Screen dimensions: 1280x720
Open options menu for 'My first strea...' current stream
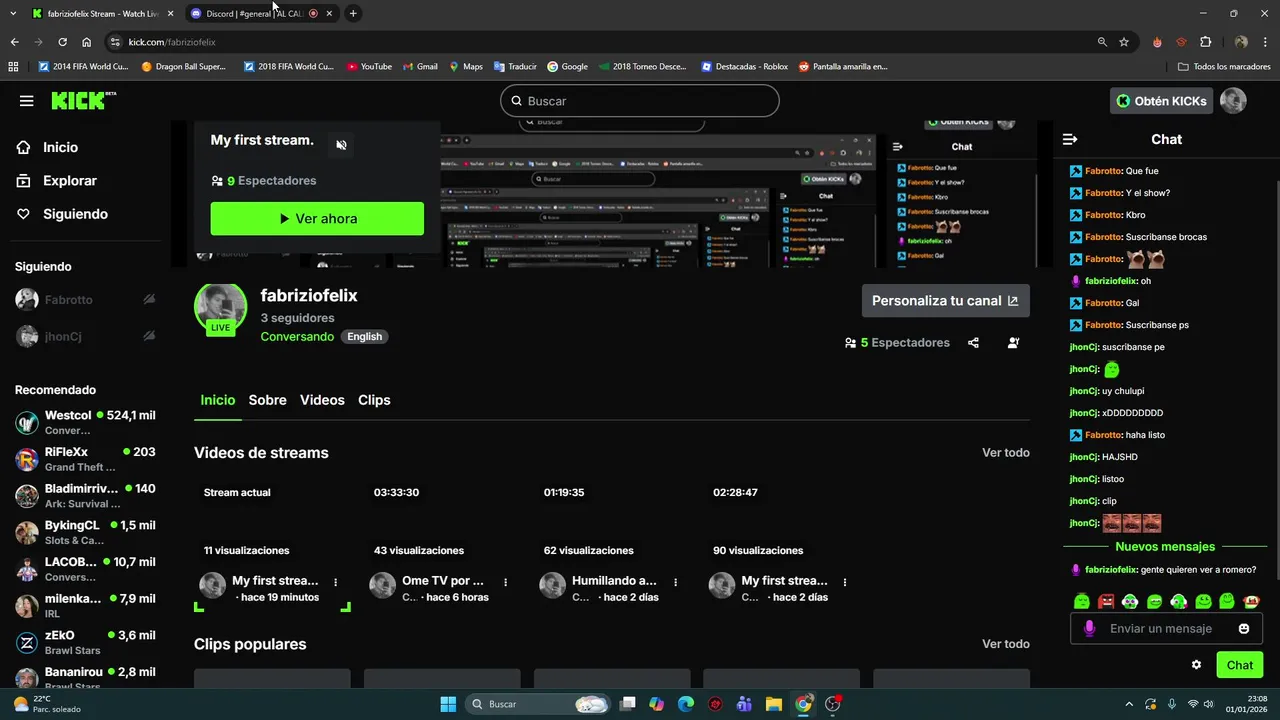pyautogui.click(x=336, y=582)
